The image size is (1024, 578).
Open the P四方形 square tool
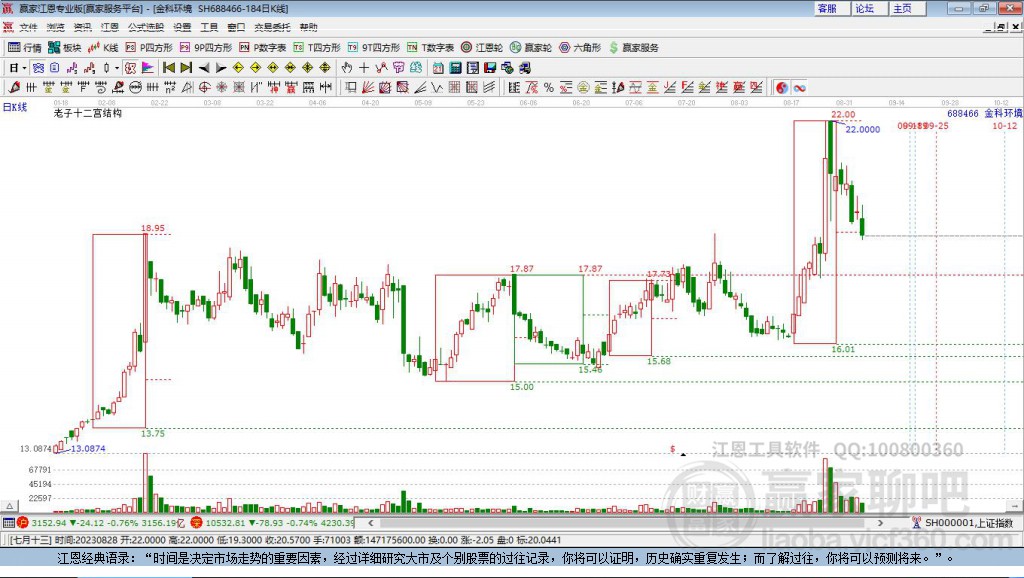[149, 48]
